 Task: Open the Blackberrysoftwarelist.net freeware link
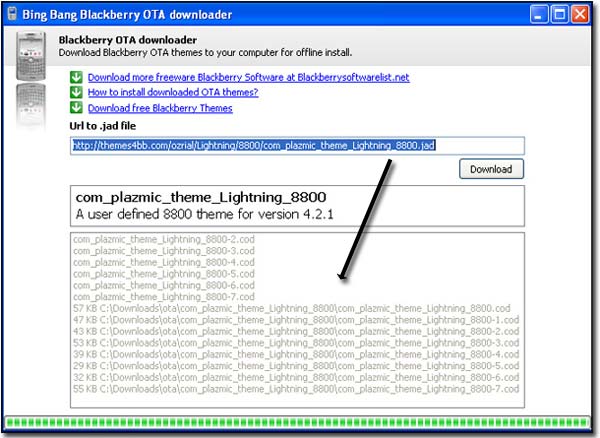click(248, 77)
